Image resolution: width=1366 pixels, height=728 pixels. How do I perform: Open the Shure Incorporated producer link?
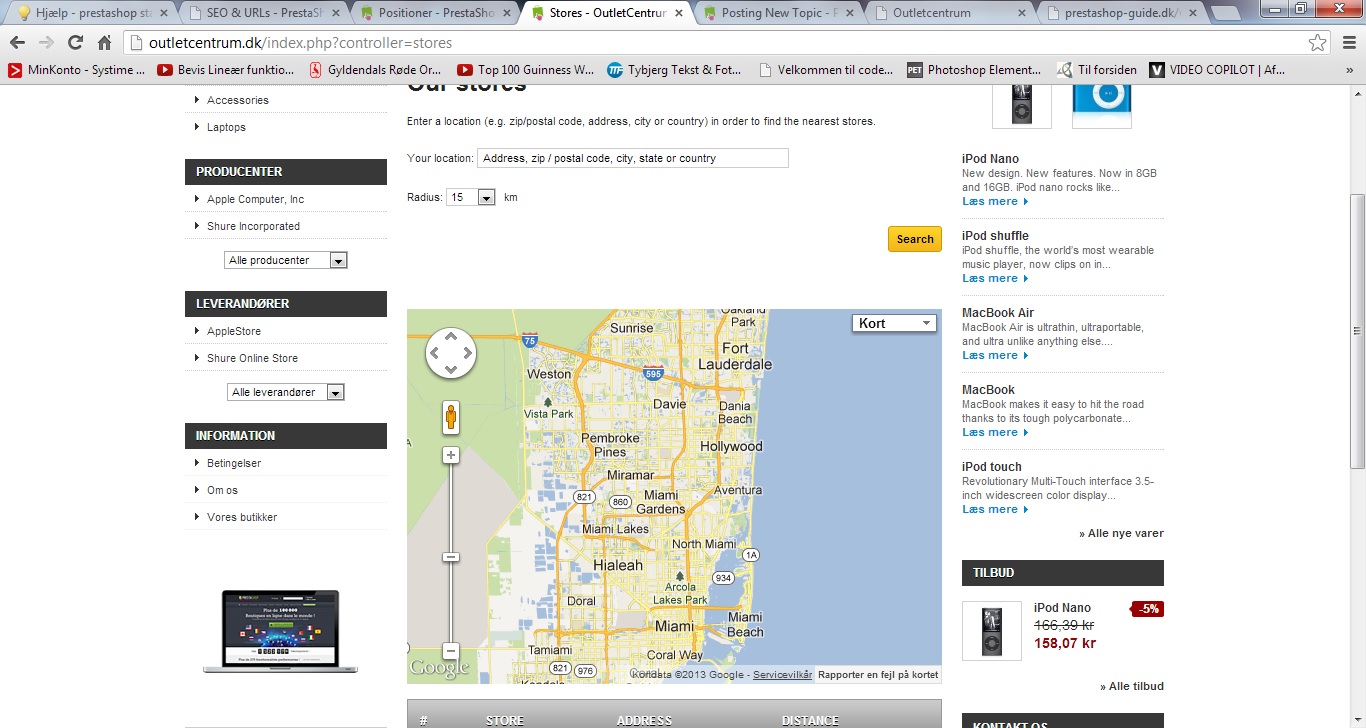coord(253,226)
